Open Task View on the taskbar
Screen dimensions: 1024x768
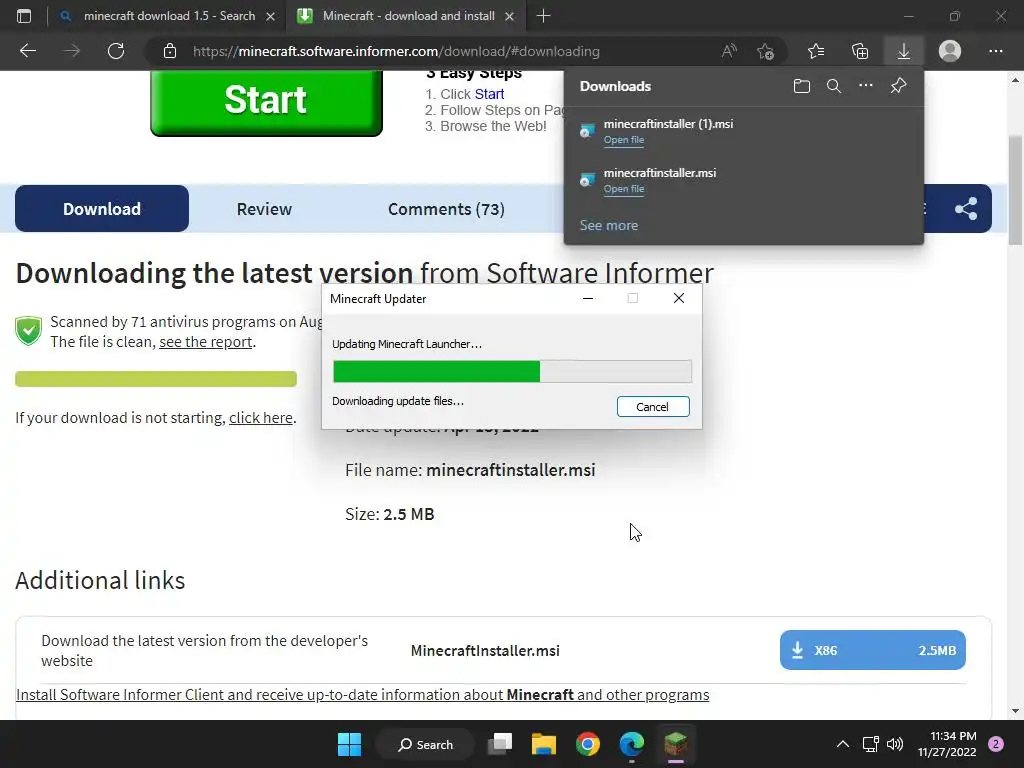[501, 744]
